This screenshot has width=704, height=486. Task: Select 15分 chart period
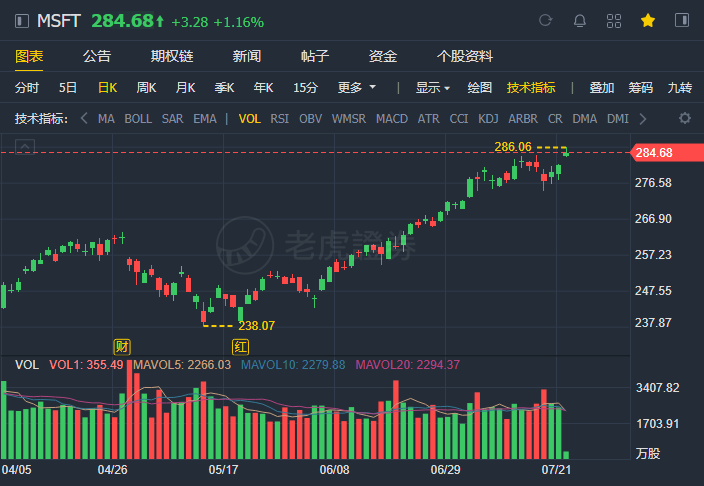305,88
